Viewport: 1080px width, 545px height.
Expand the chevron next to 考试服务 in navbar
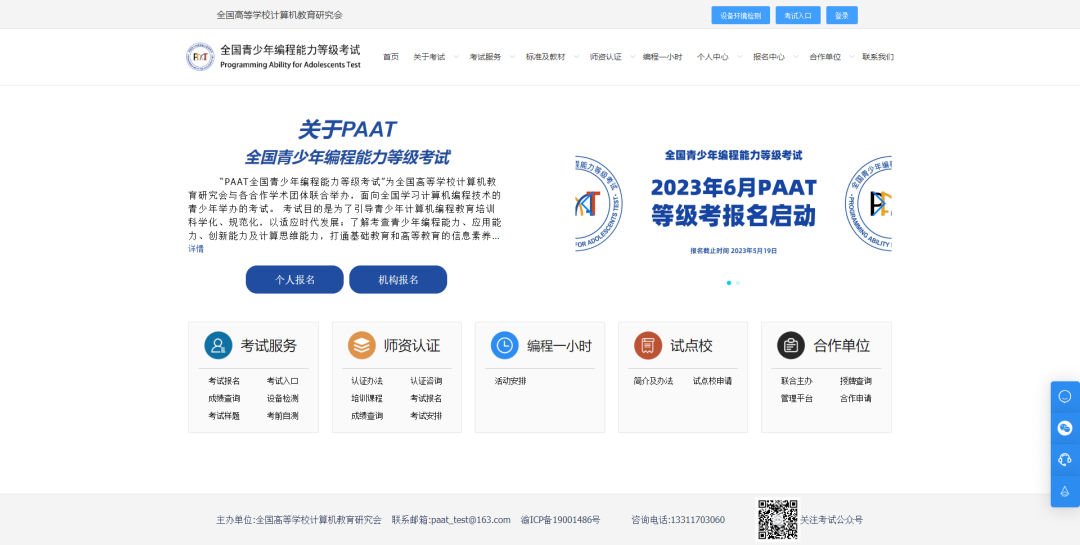(512, 57)
